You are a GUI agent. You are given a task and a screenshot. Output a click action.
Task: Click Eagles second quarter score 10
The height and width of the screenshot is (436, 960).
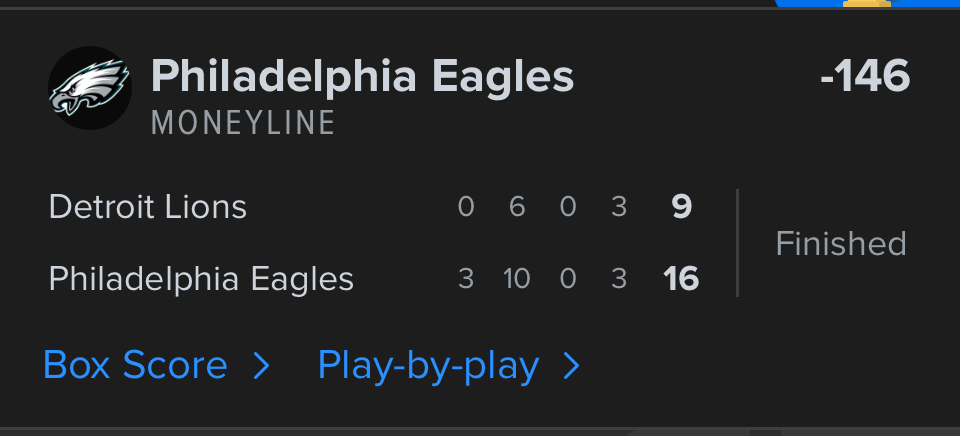click(516, 279)
